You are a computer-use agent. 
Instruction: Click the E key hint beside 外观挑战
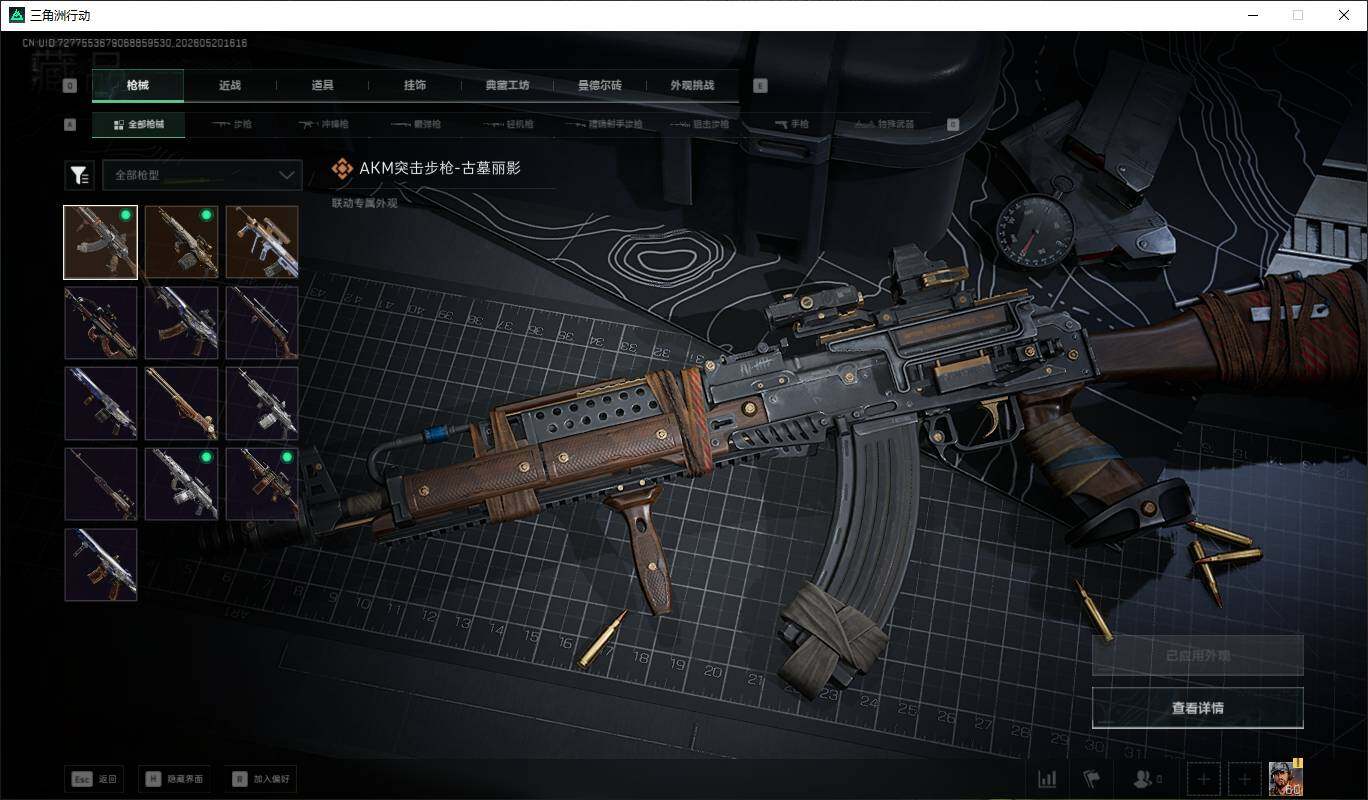click(x=760, y=86)
